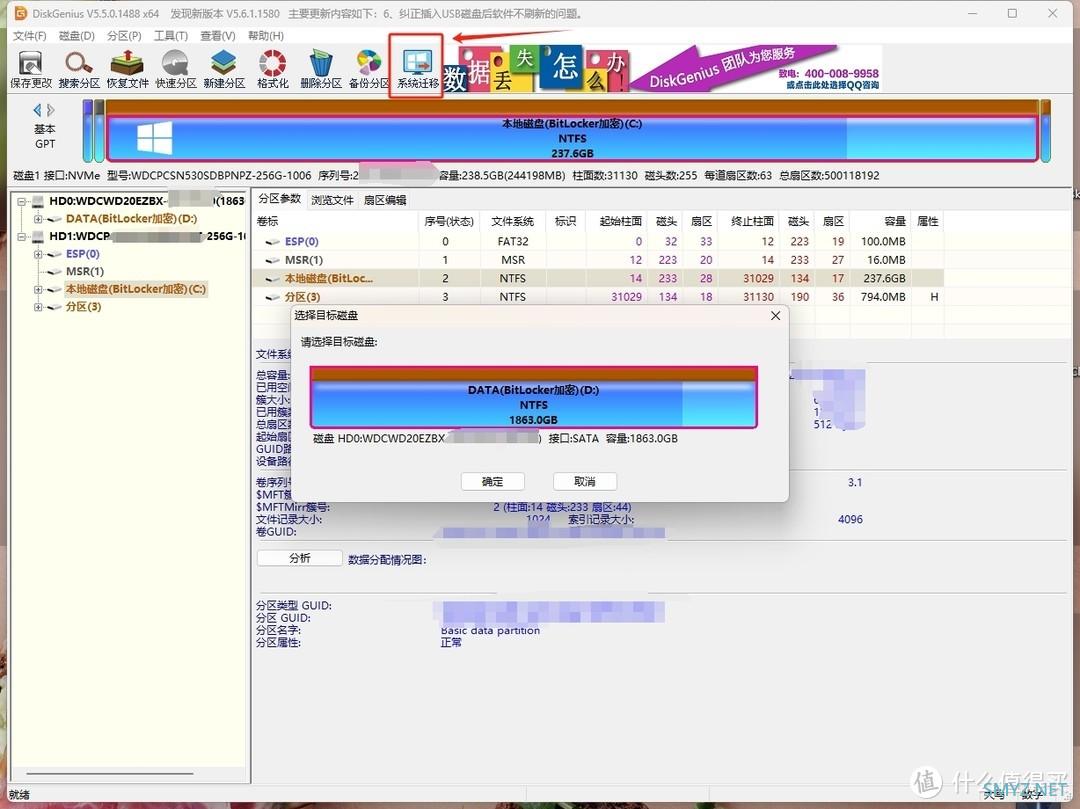The width and height of the screenshot is (1080, 809).
Task: Select the DATA(D:) 1863.0GB target disk bar
Action: pyautogui.click(x=534, y=397)
